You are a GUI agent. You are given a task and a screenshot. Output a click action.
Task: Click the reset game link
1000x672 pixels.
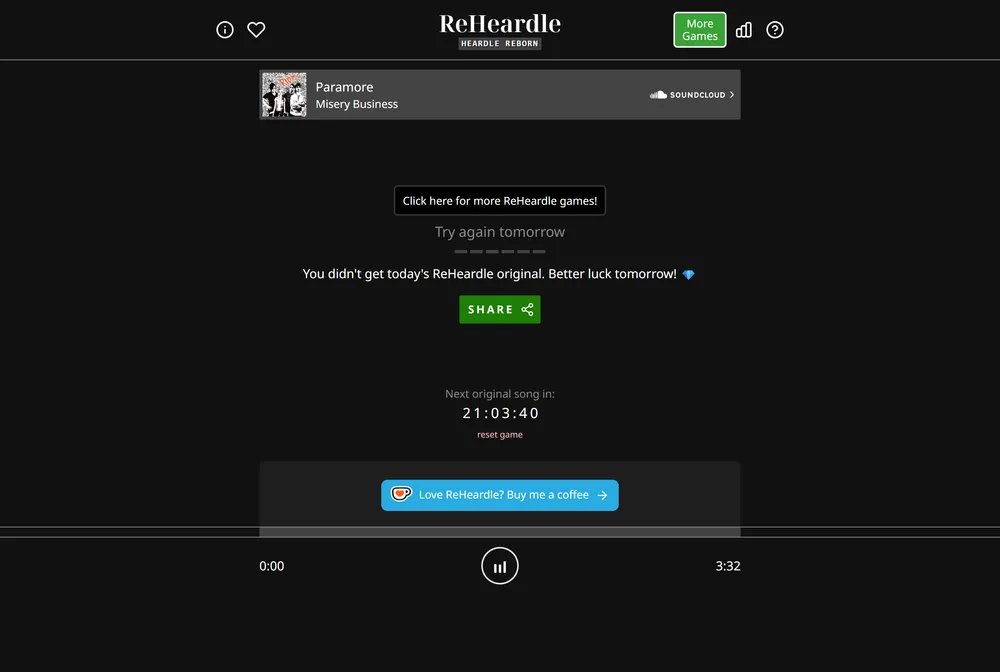[500, 435]
